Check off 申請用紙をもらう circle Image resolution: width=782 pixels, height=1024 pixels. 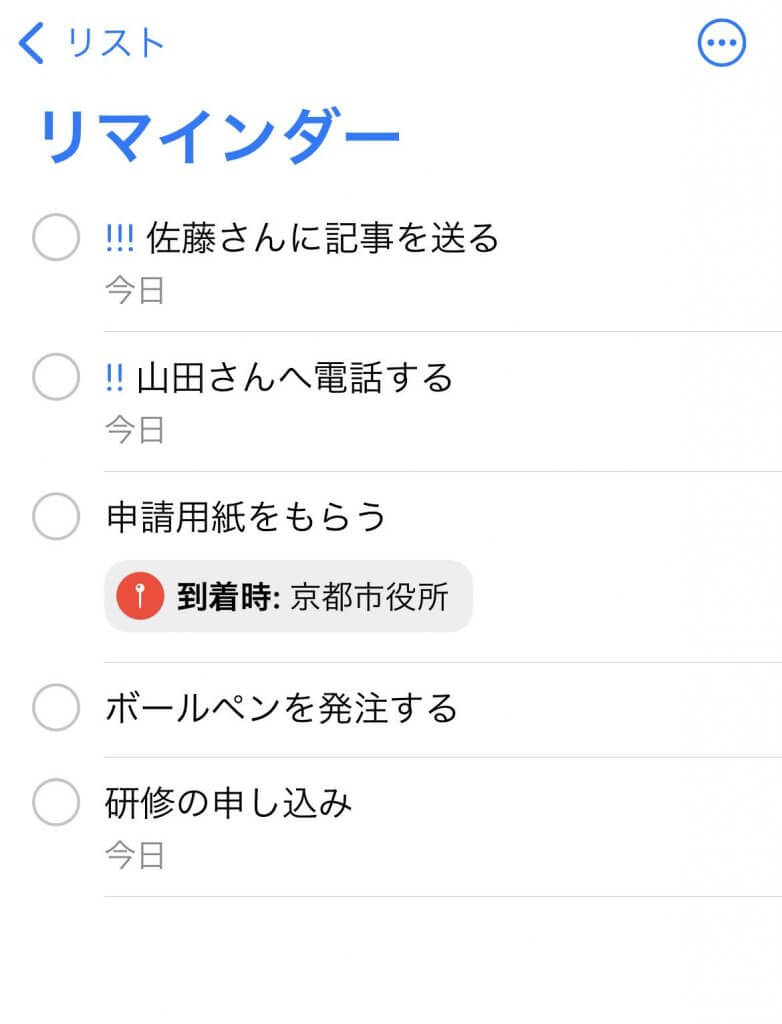click(x=56, y=517)
